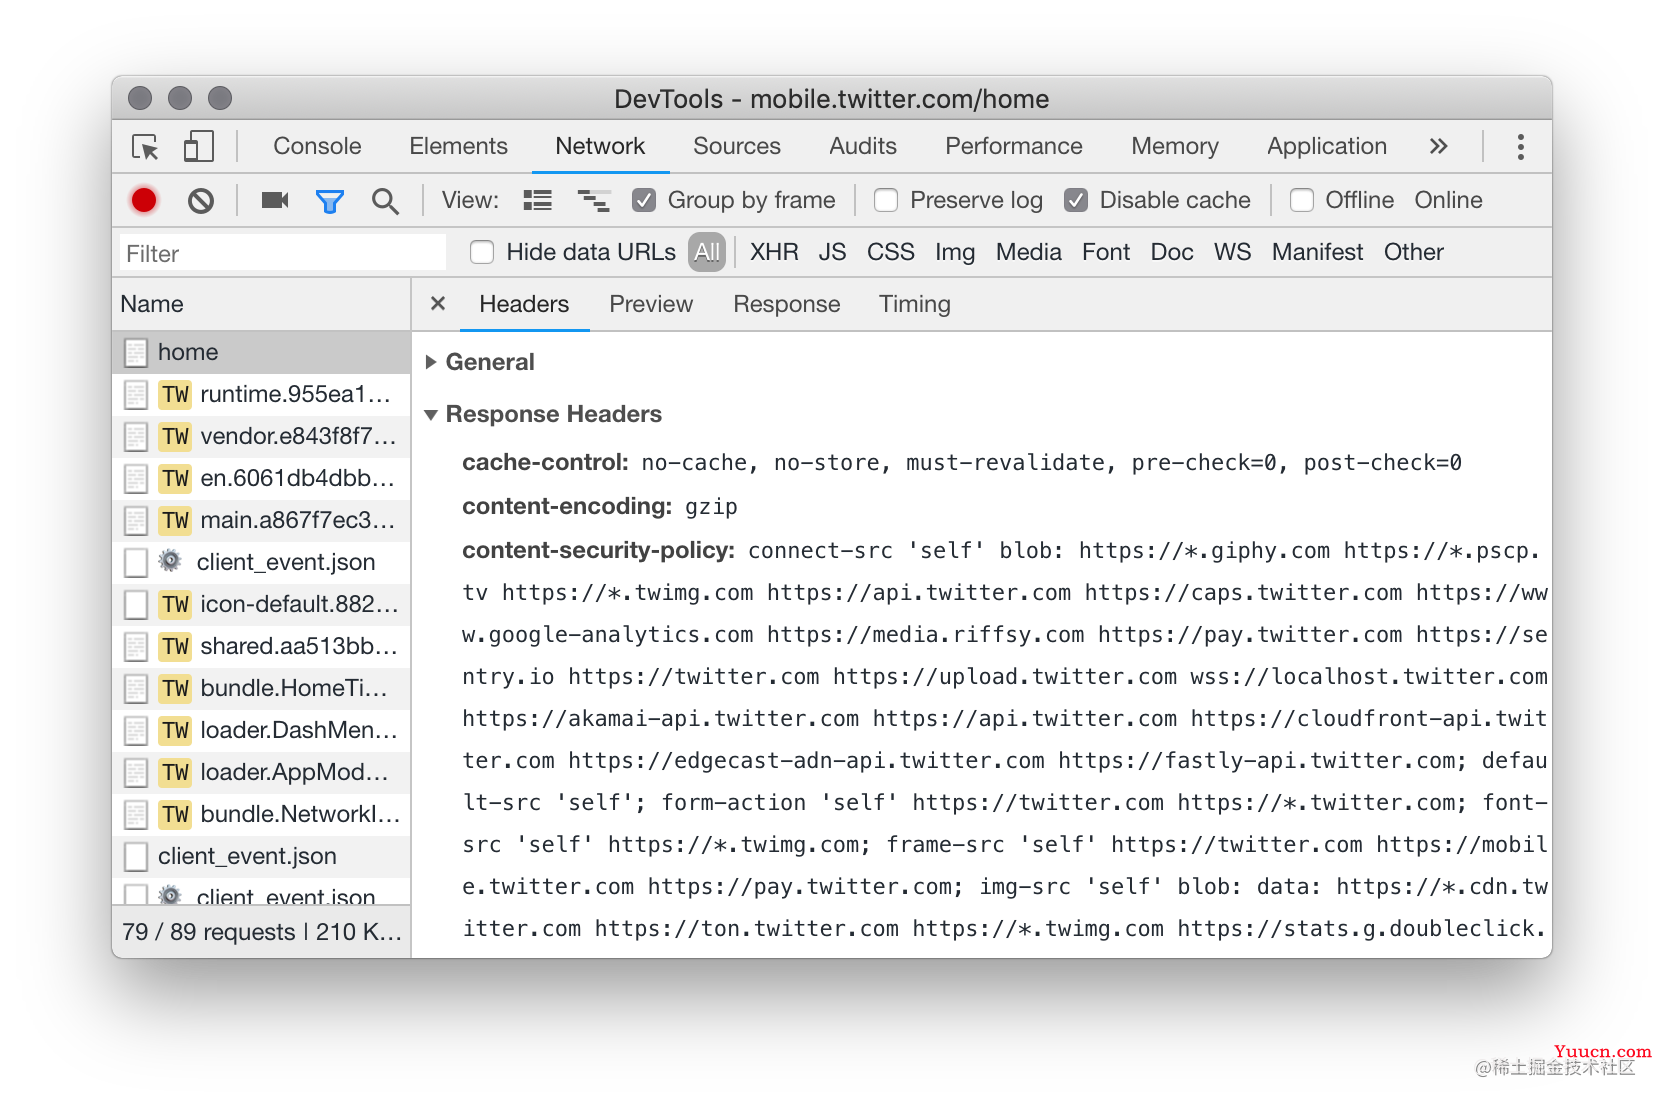
Task: Click the gear icon beside client_event.json
Action: tap(171, 561)
